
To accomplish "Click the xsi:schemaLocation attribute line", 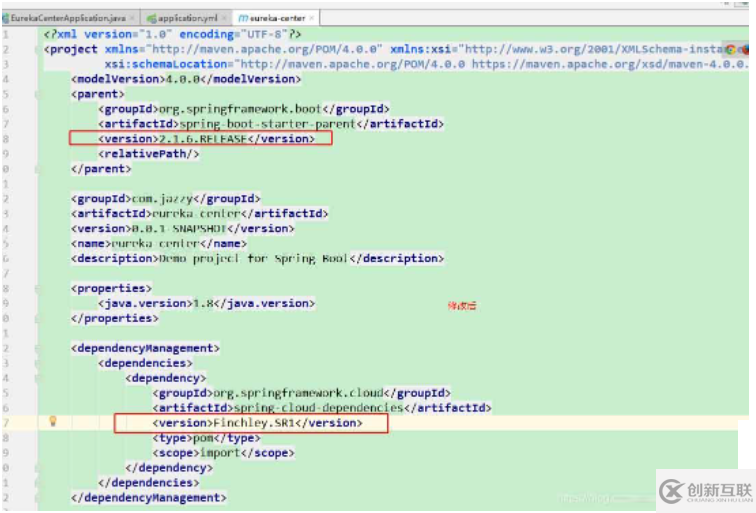I will click(426, 64).
